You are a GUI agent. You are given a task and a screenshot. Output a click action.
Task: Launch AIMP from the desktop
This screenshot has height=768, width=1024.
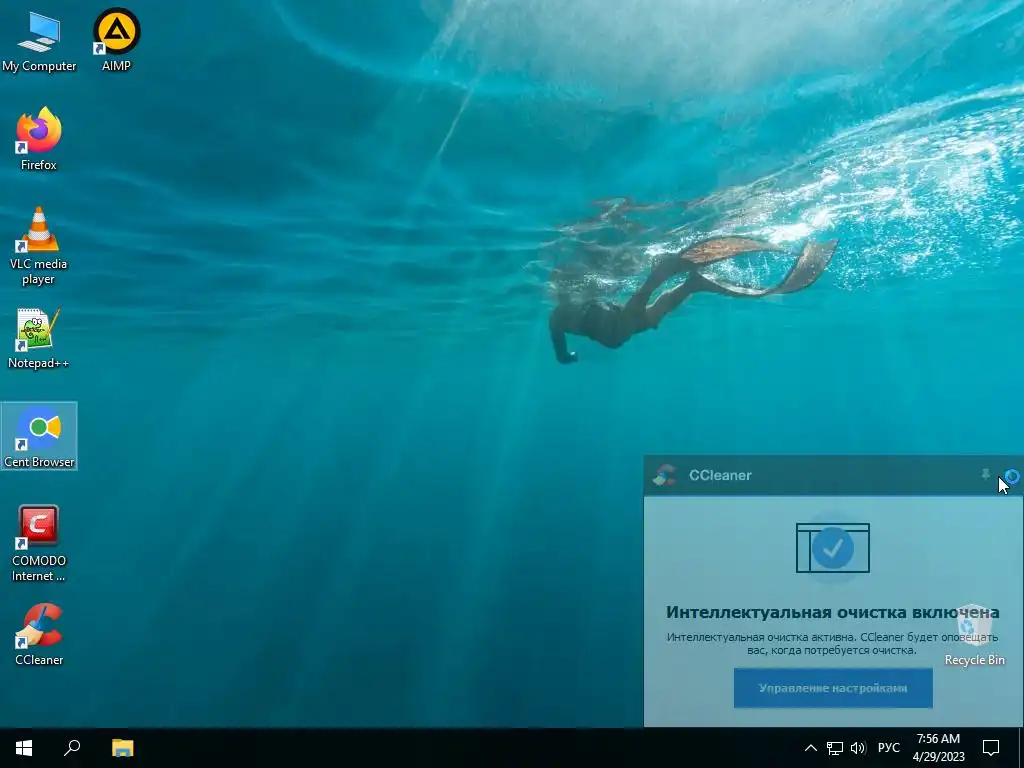[116, 39]
